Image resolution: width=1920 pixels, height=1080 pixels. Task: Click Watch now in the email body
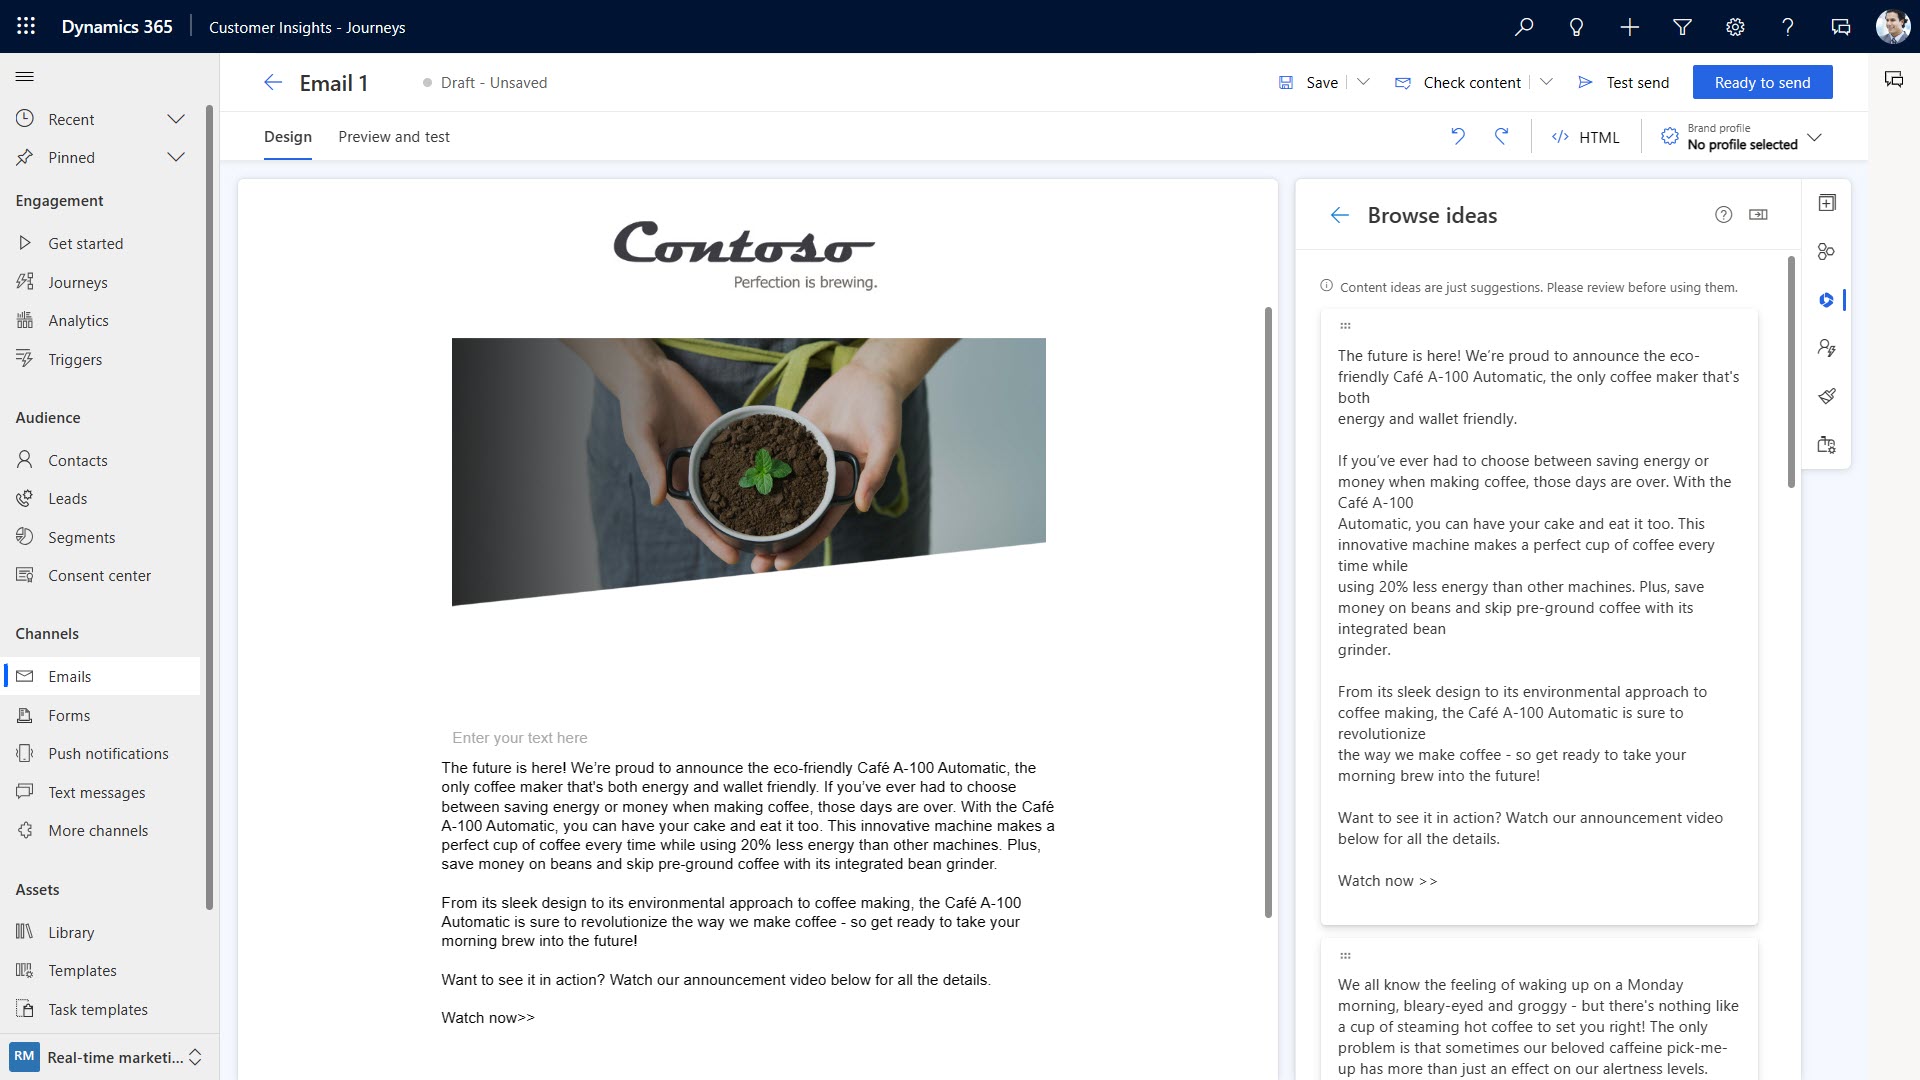coord(487,1017)
